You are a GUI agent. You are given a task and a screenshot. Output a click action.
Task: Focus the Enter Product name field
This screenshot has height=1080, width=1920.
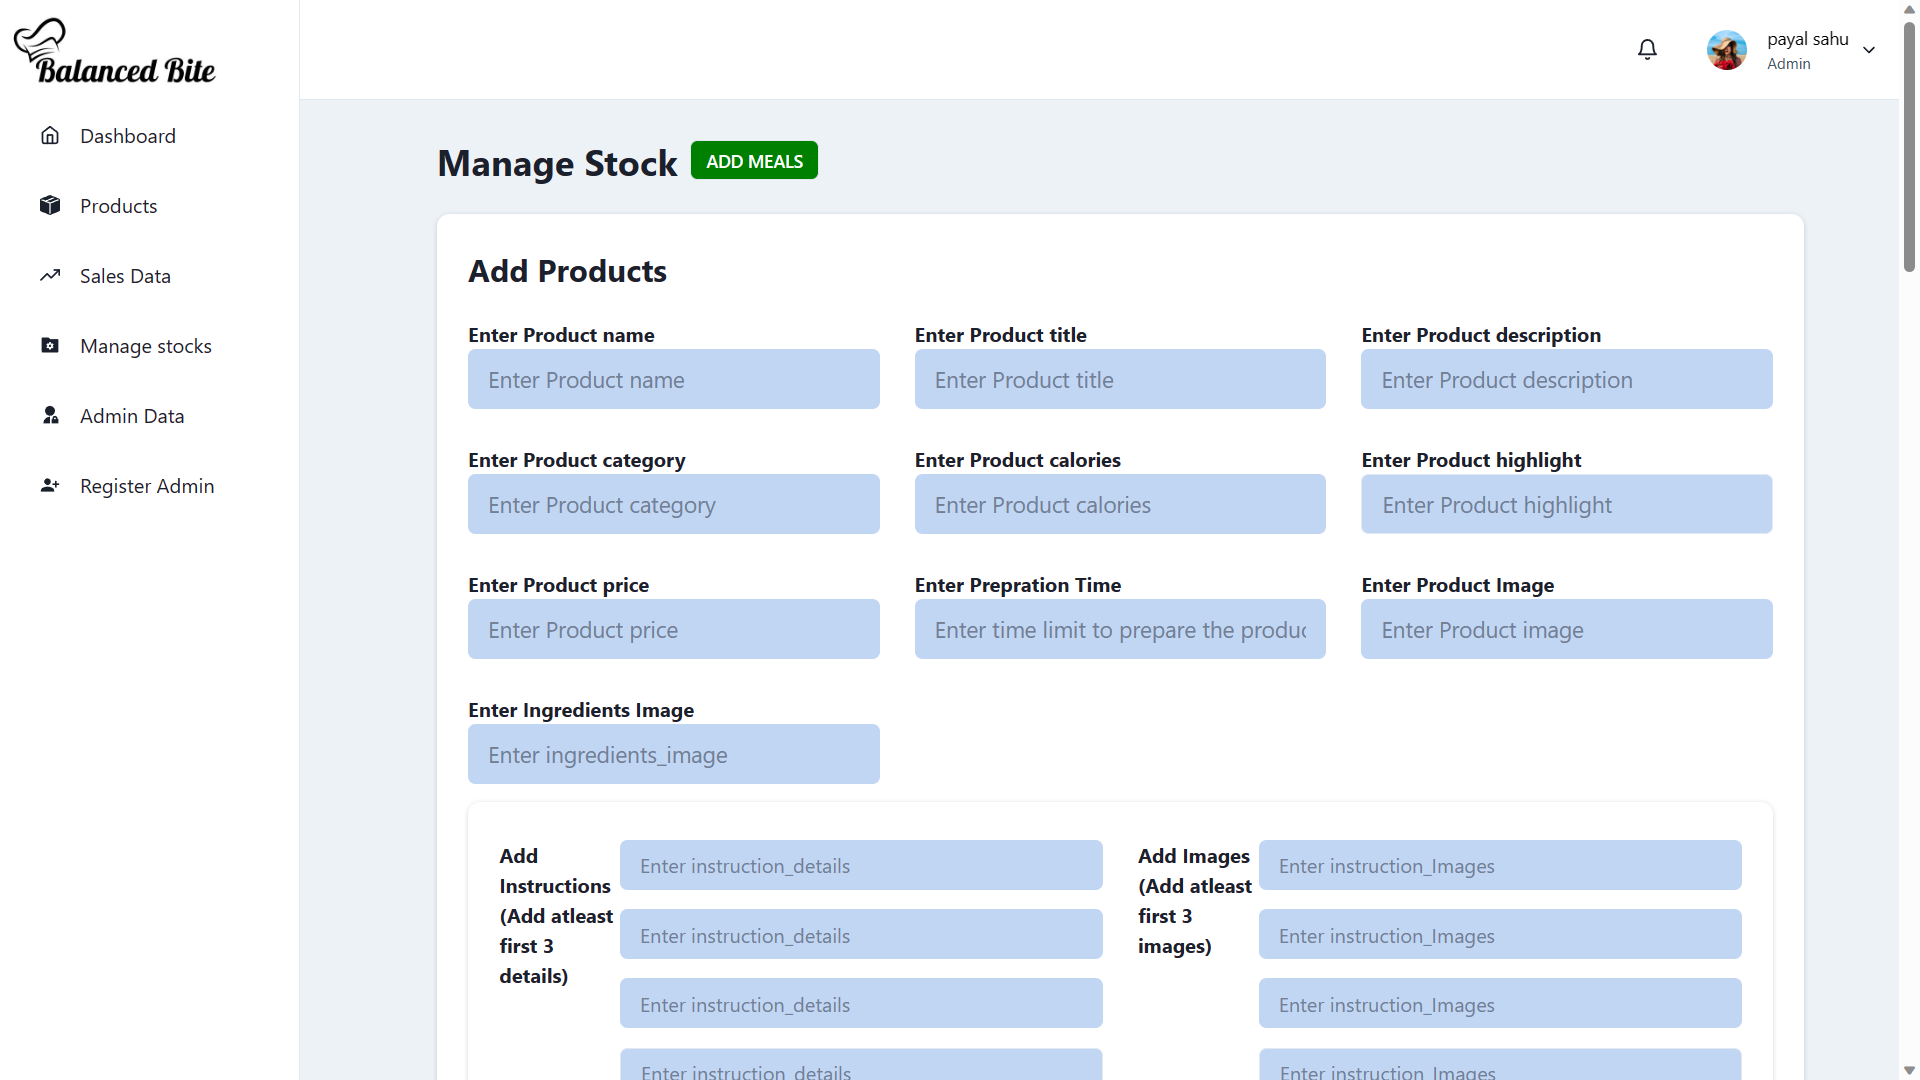(673, 379)
